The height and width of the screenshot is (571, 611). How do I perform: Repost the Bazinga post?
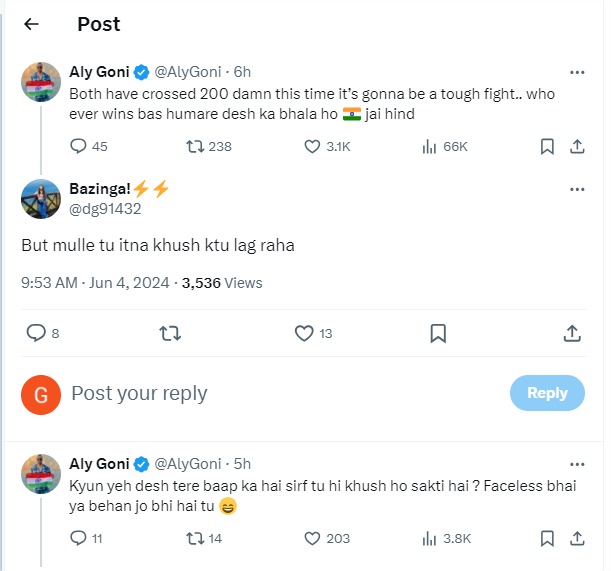[171, 333]
